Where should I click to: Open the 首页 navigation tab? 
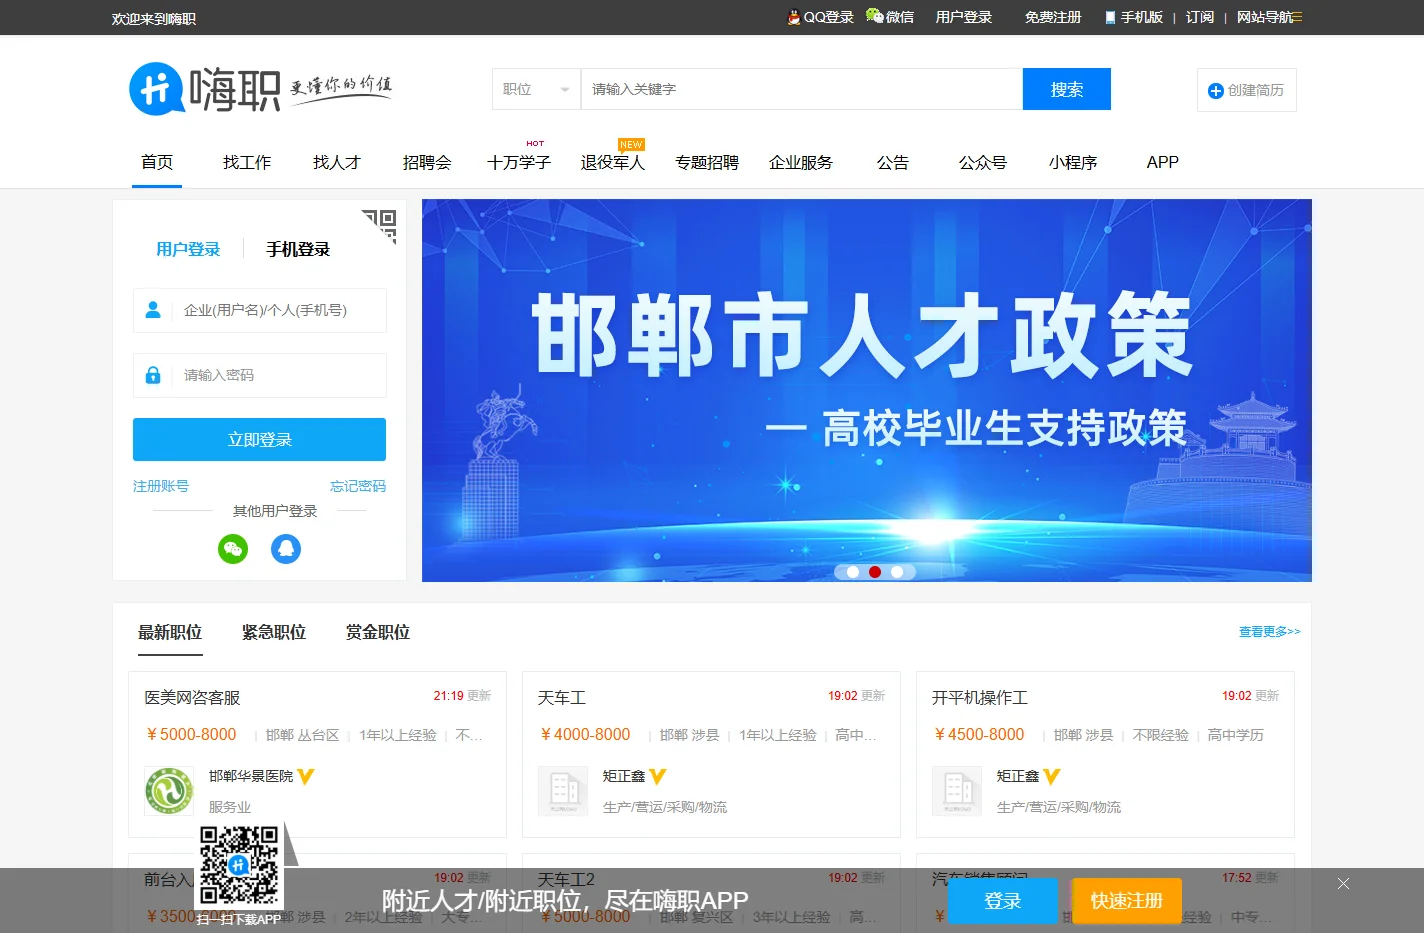tap(157, 162)
